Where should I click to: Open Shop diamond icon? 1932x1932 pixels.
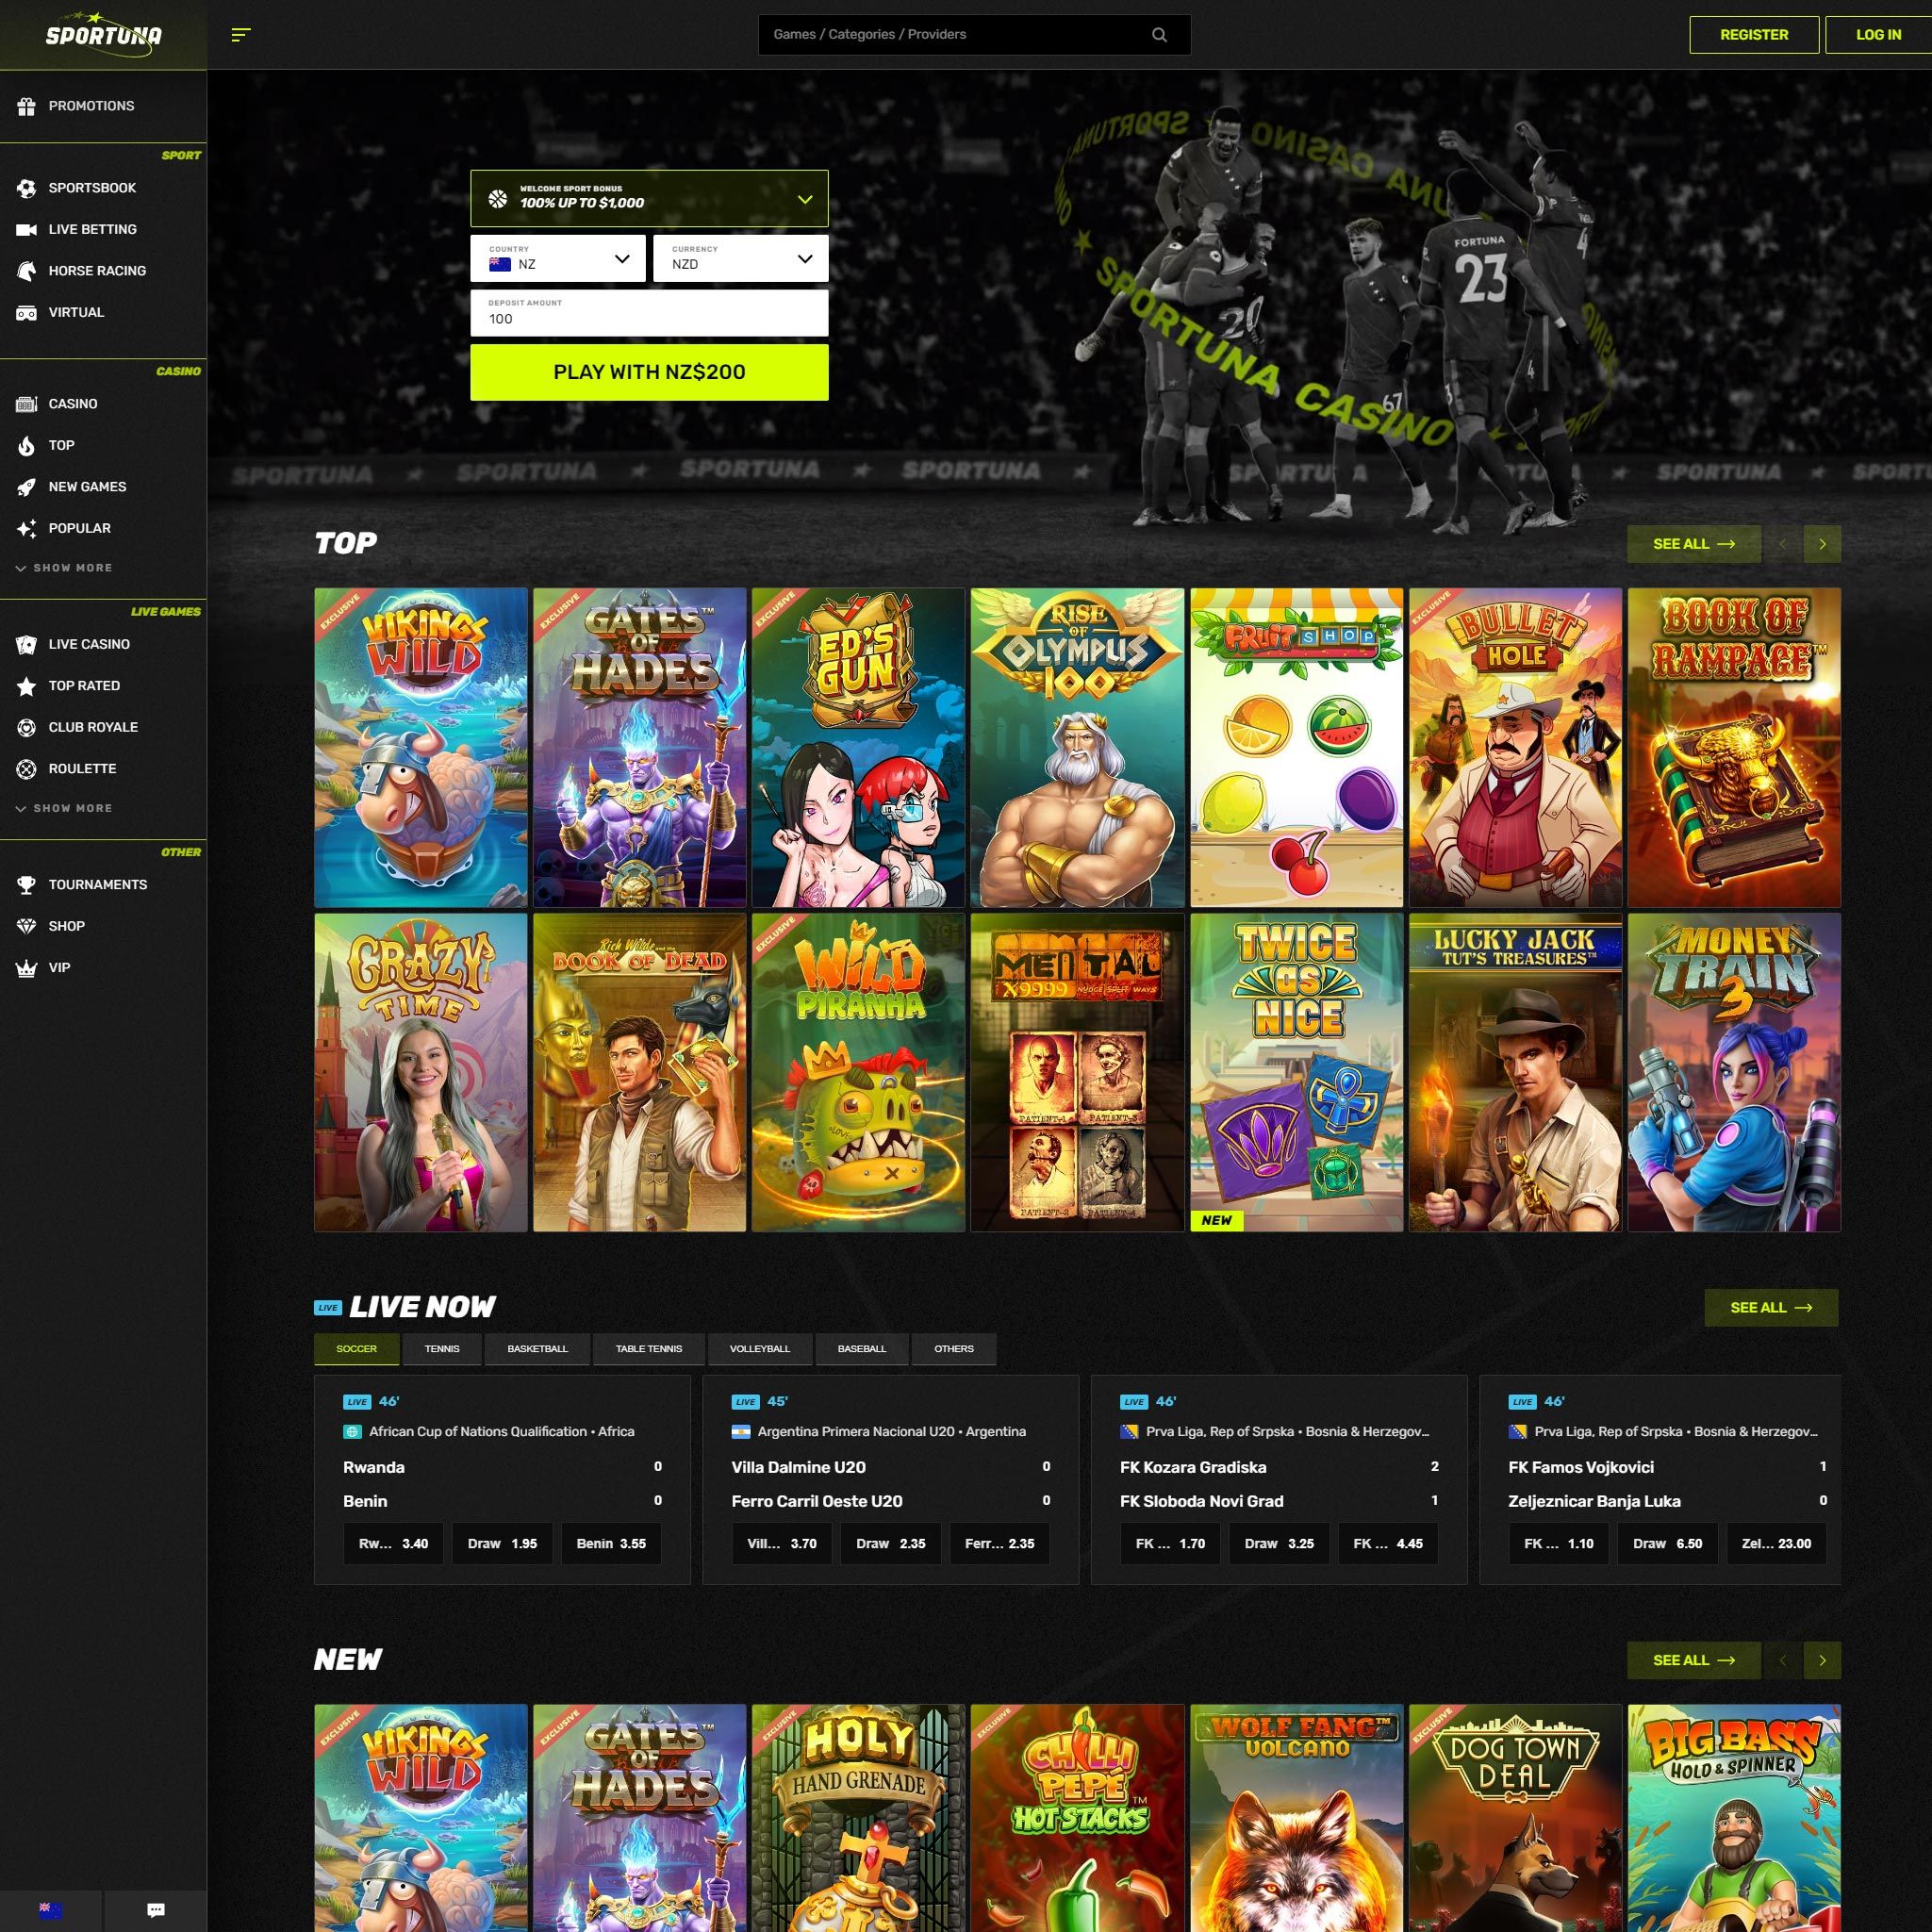click(27, 927)
